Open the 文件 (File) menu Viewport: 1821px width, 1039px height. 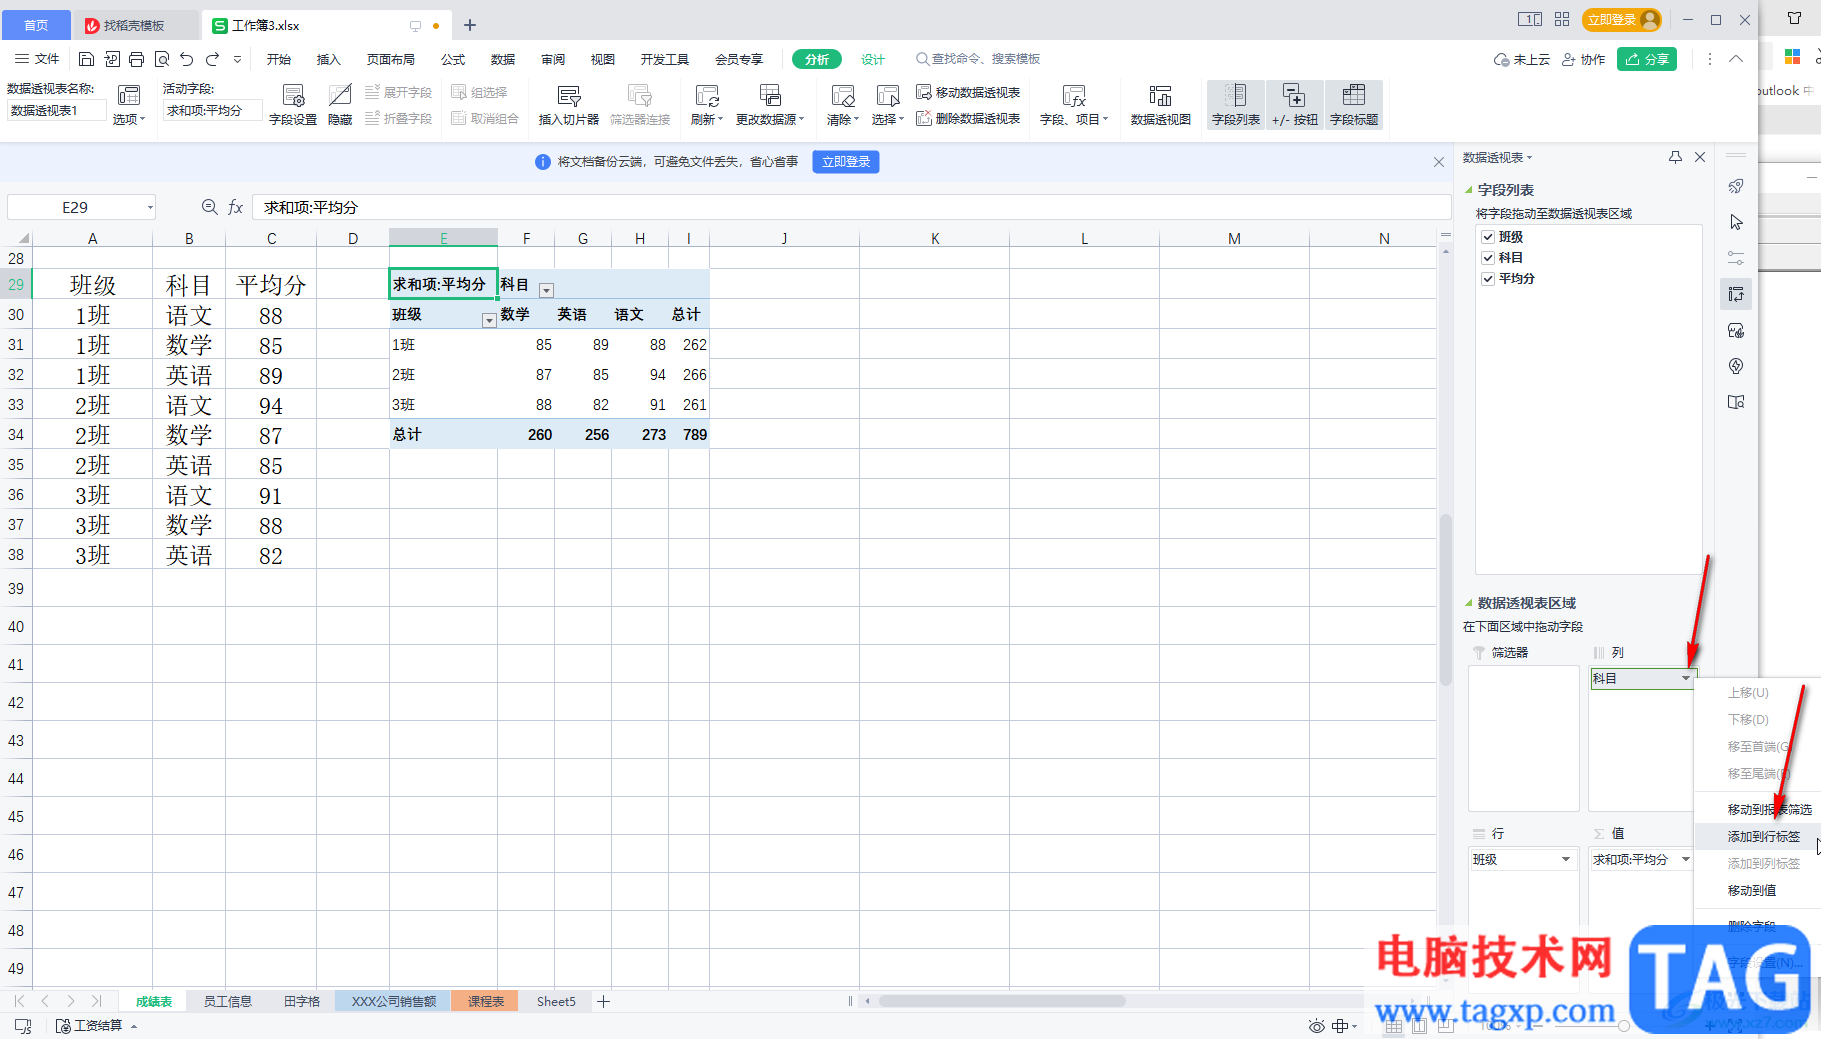click(x=37, y=59)
